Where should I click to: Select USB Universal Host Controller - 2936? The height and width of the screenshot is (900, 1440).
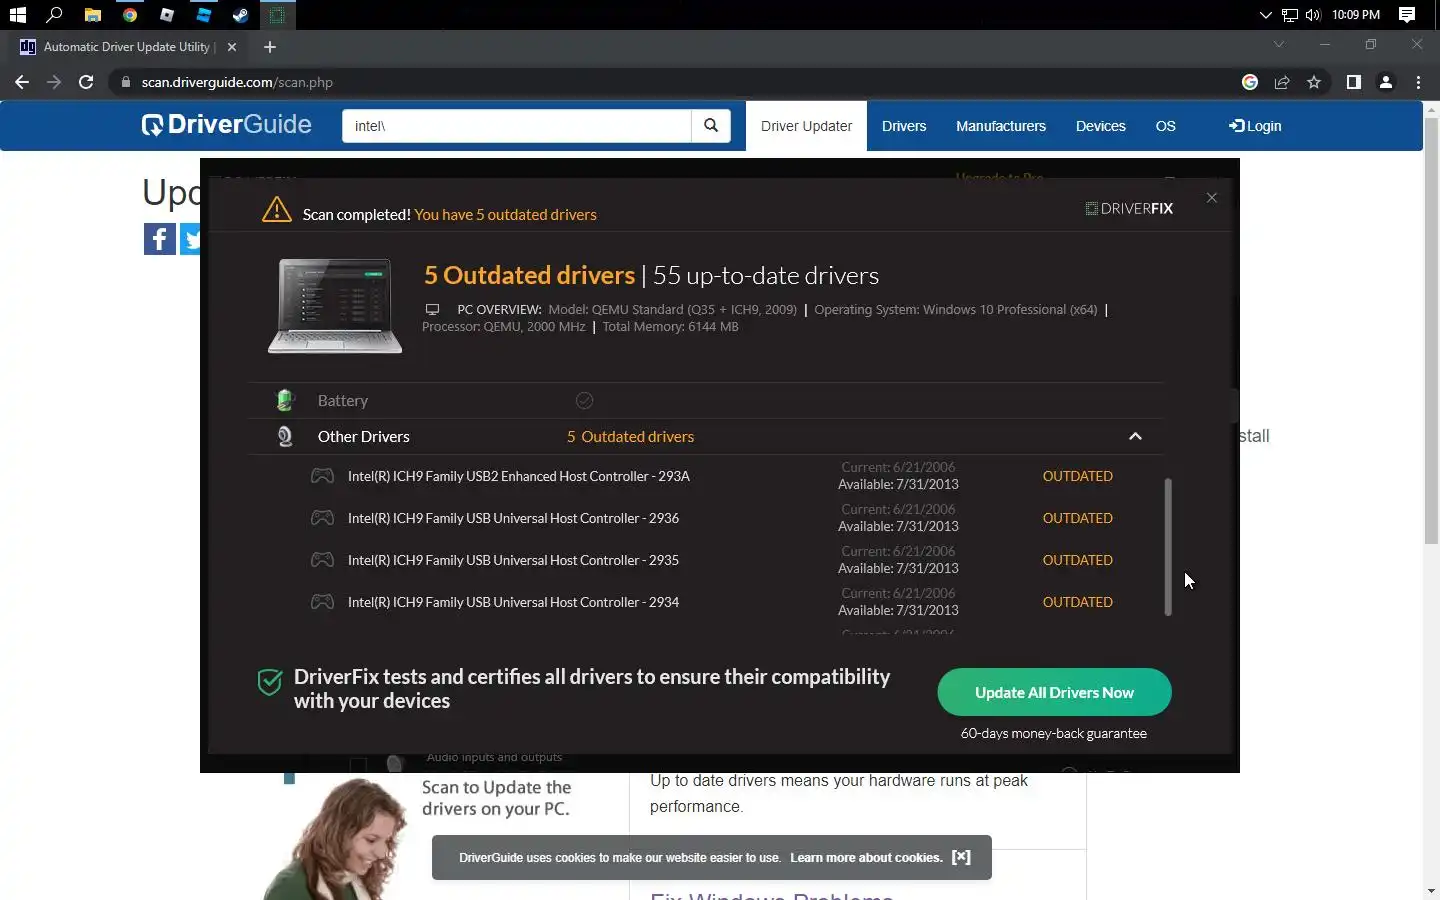[x=513, y=518]
